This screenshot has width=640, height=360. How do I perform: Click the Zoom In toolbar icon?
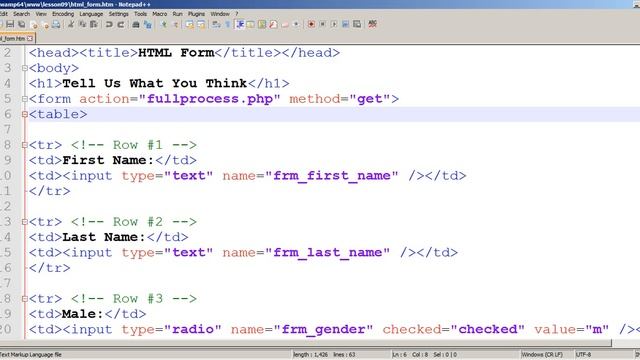point(164,24)
